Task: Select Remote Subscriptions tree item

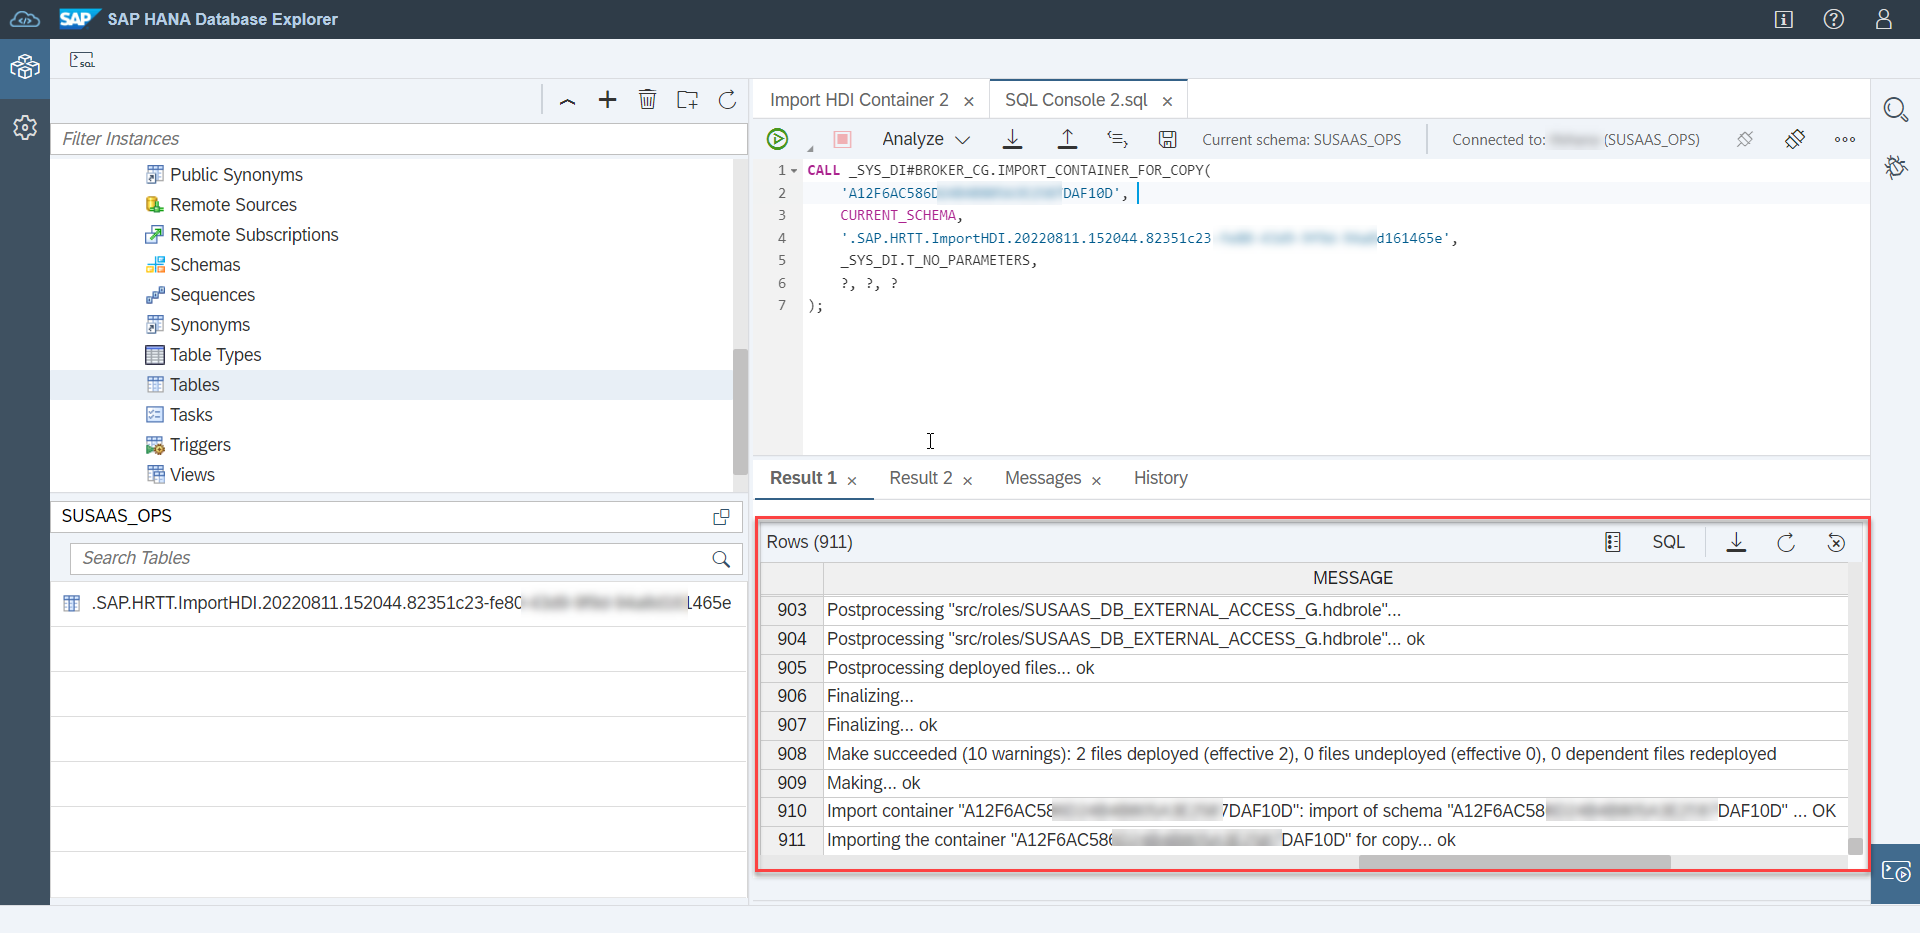Action: [x=254, y=235]
